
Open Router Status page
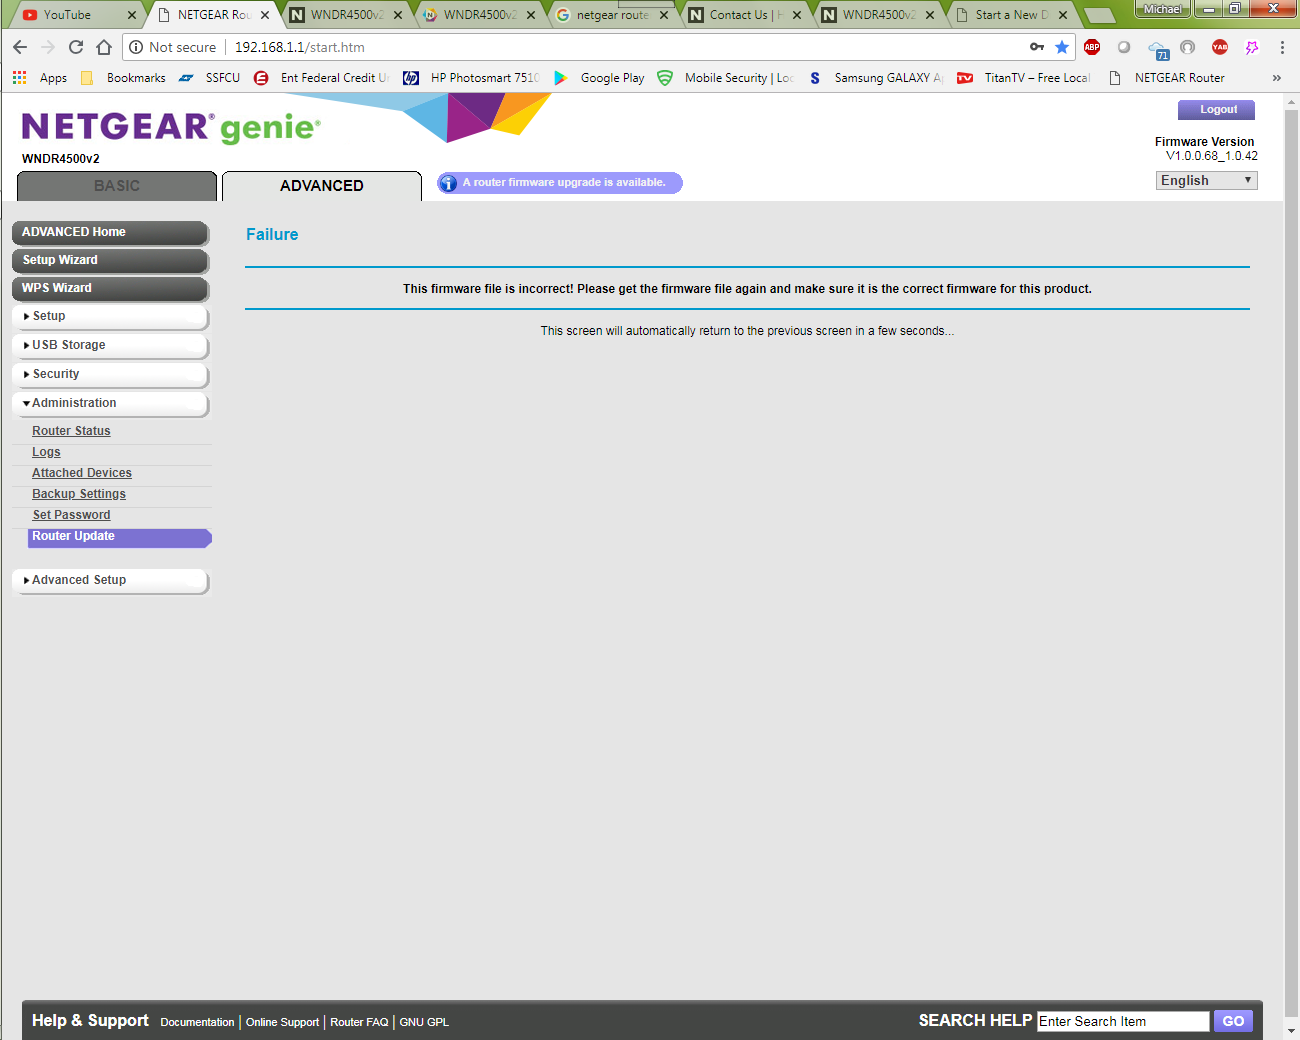(71, 431)
